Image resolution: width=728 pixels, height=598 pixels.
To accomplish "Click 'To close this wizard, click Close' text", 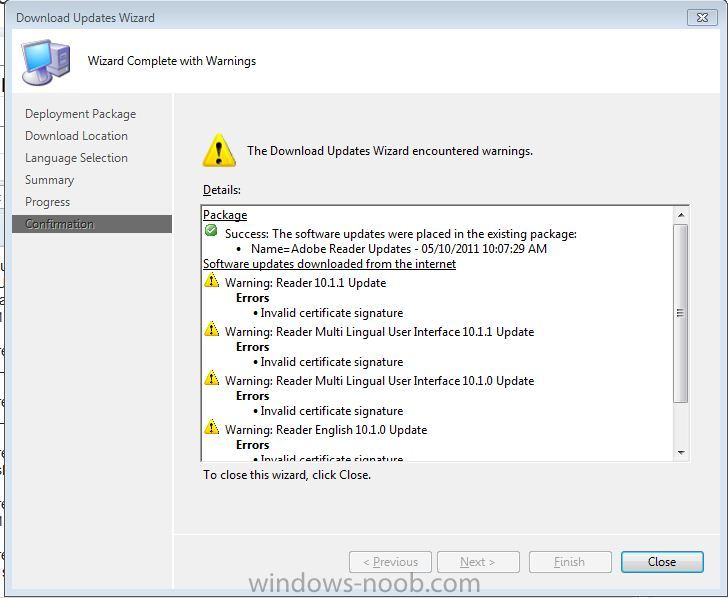I will coord(287,475).
